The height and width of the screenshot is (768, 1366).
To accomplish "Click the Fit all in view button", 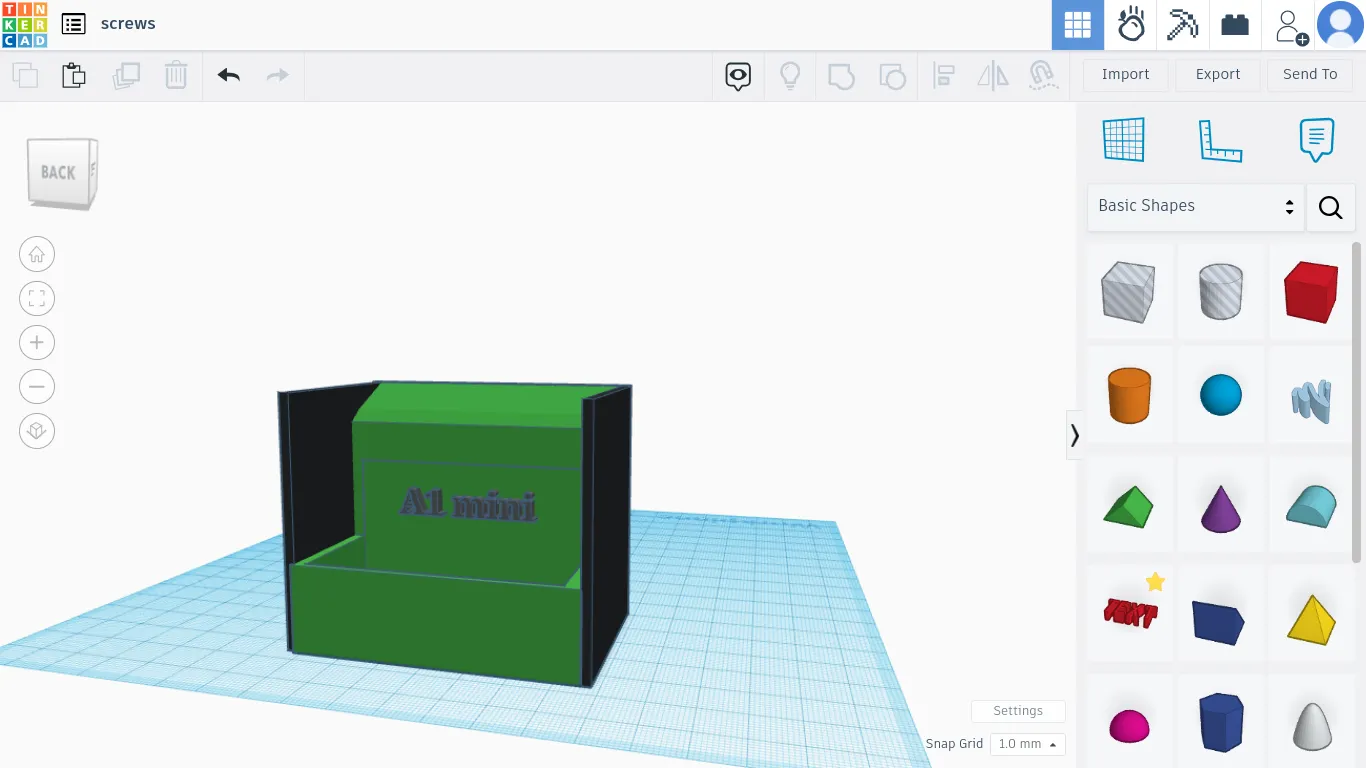I will pos(37,299).
